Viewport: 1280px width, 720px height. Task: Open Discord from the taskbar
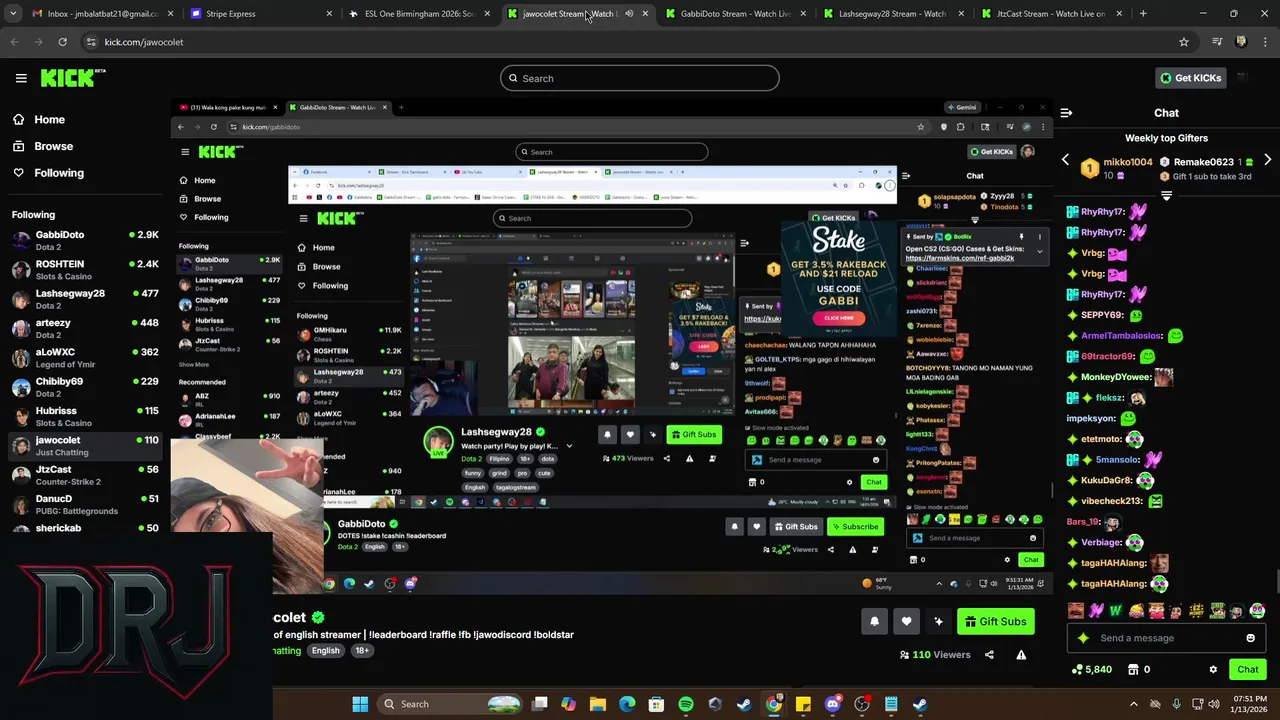pos(832,704)
